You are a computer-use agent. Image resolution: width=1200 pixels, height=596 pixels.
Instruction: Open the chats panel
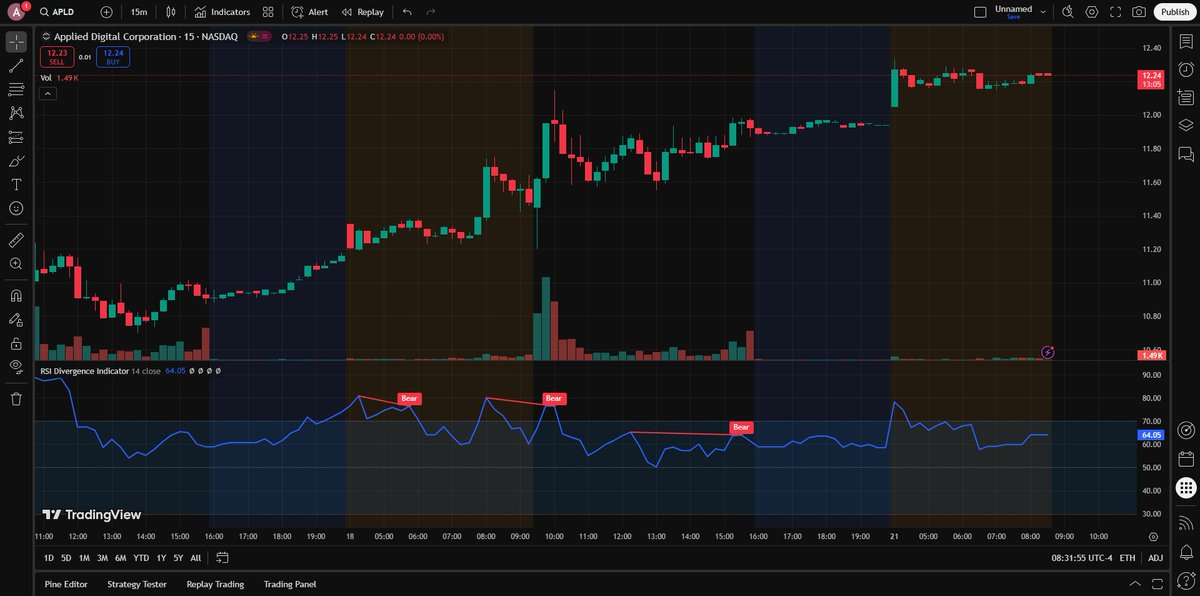[1186, 154]
